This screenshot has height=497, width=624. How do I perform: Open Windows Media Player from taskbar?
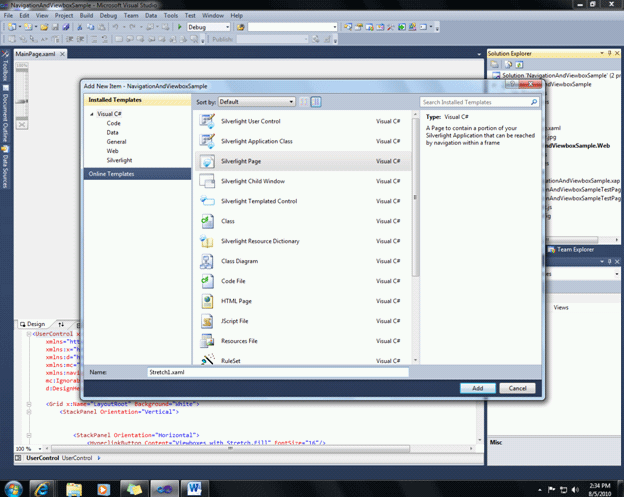pyautogui.click(x=103, y=489)
